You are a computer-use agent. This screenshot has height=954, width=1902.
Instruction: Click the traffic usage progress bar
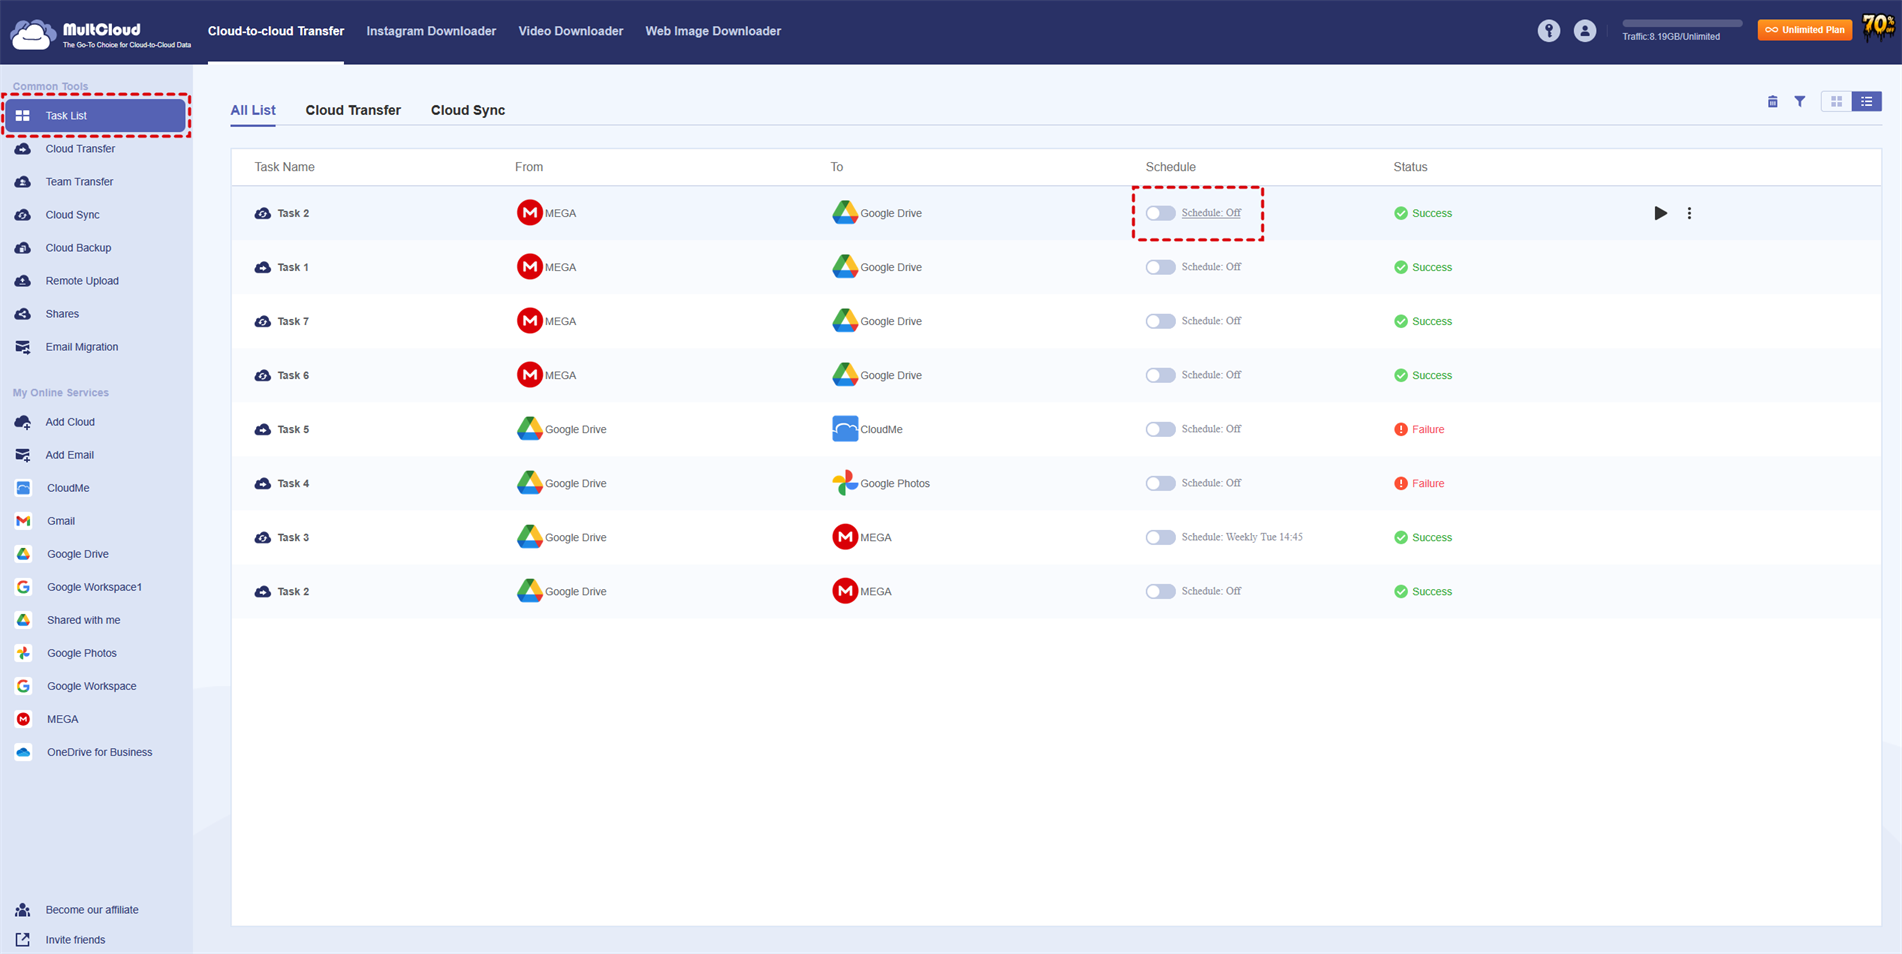coord(1681,23)
